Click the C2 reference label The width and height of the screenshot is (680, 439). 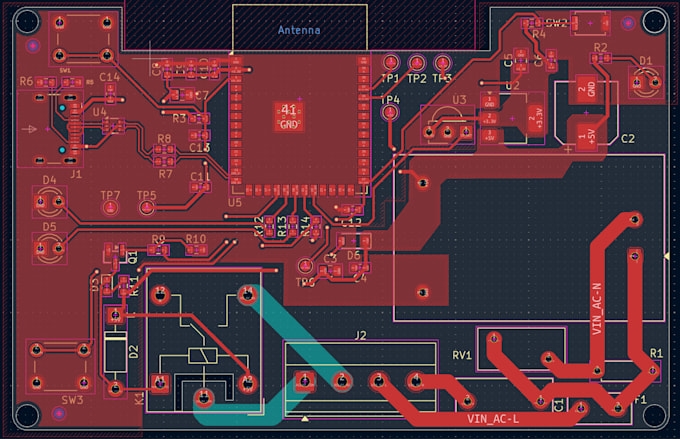(628, 139)
